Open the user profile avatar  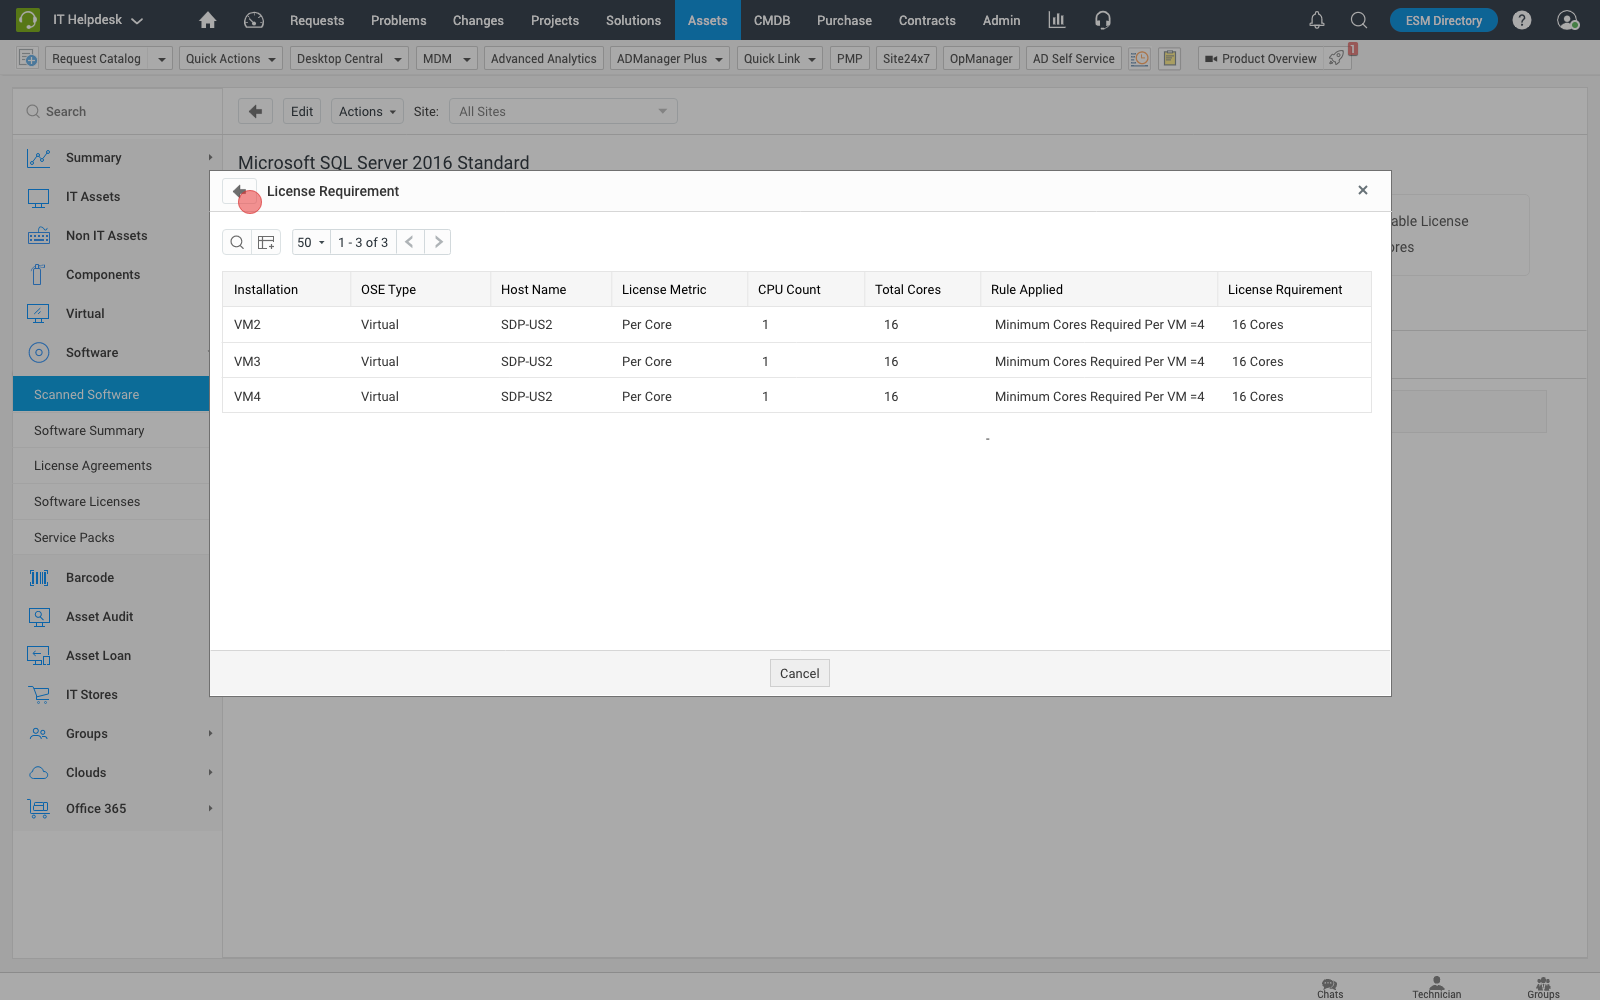pos(1567,20)
